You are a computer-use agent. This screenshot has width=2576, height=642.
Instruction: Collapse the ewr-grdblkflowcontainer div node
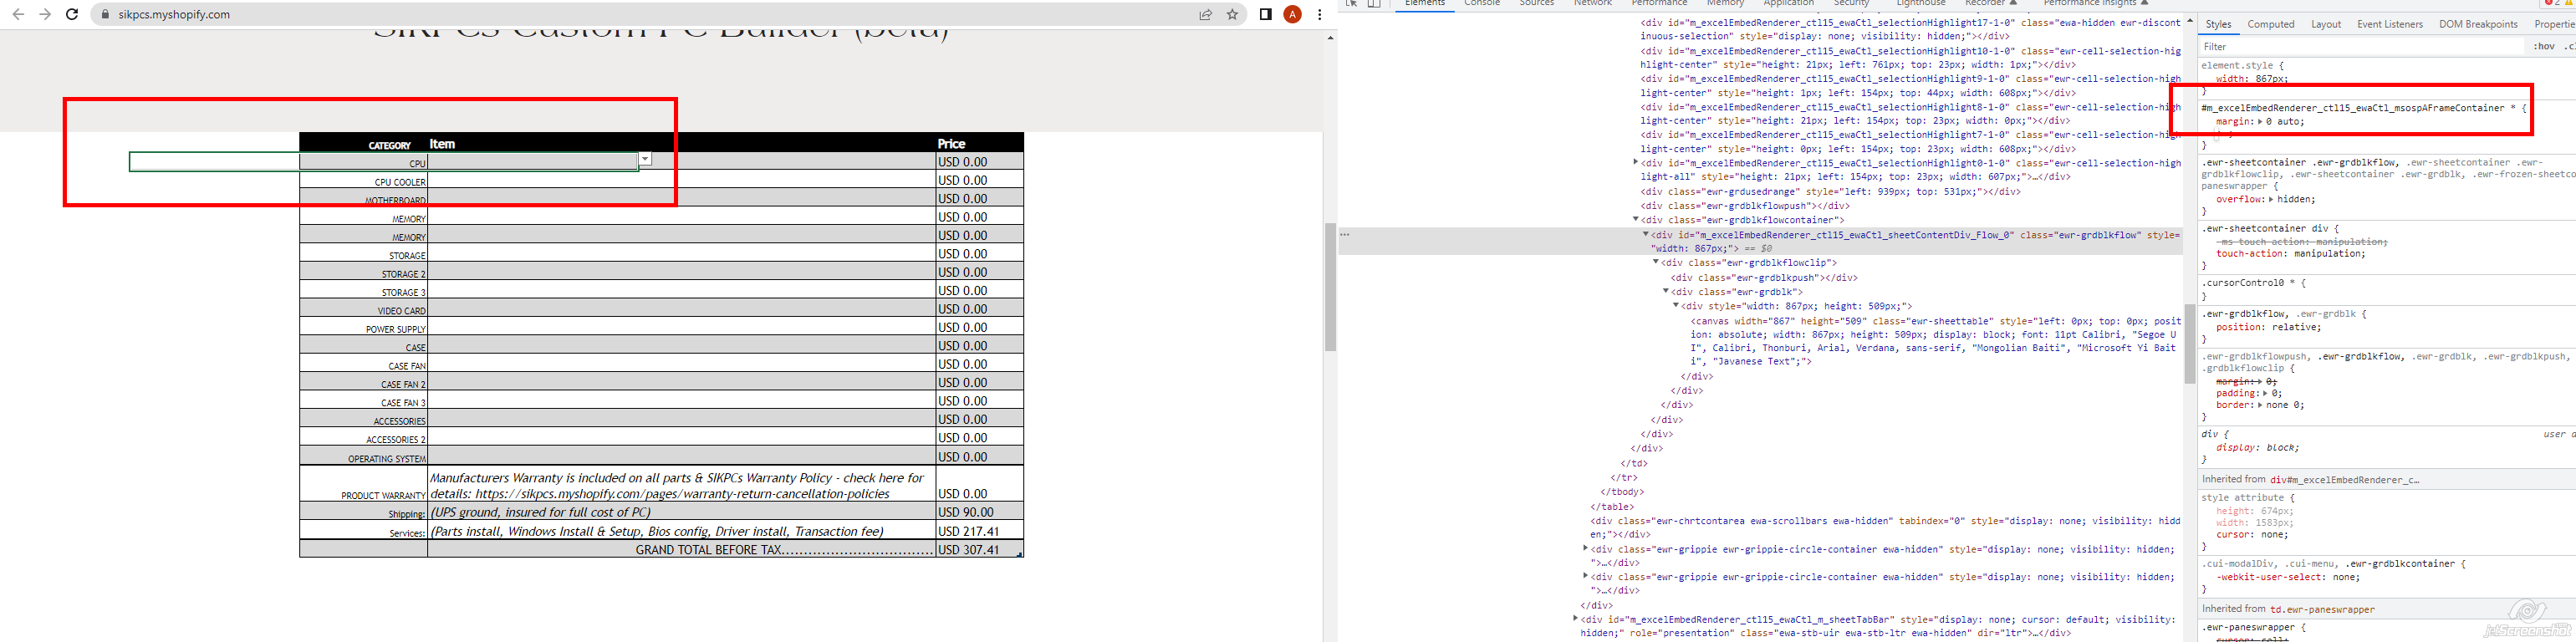click(1636, 220)
